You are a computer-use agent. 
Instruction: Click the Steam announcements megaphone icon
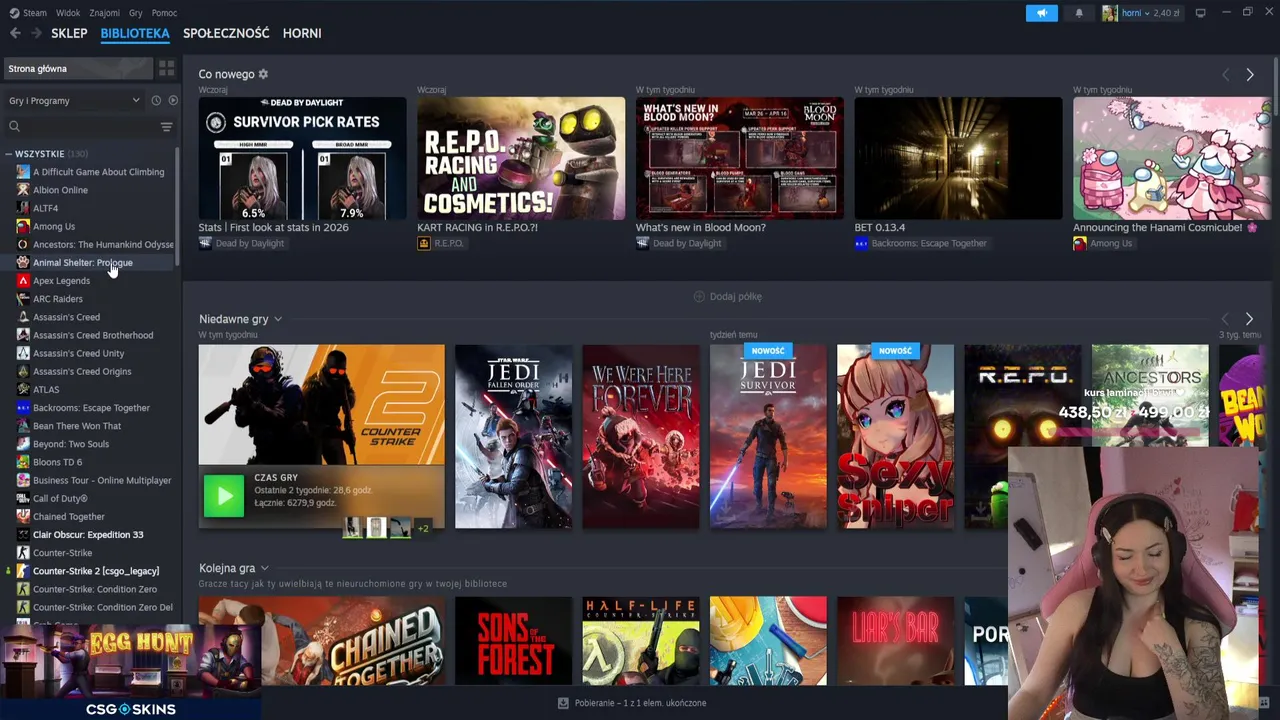pos(1041,13)
